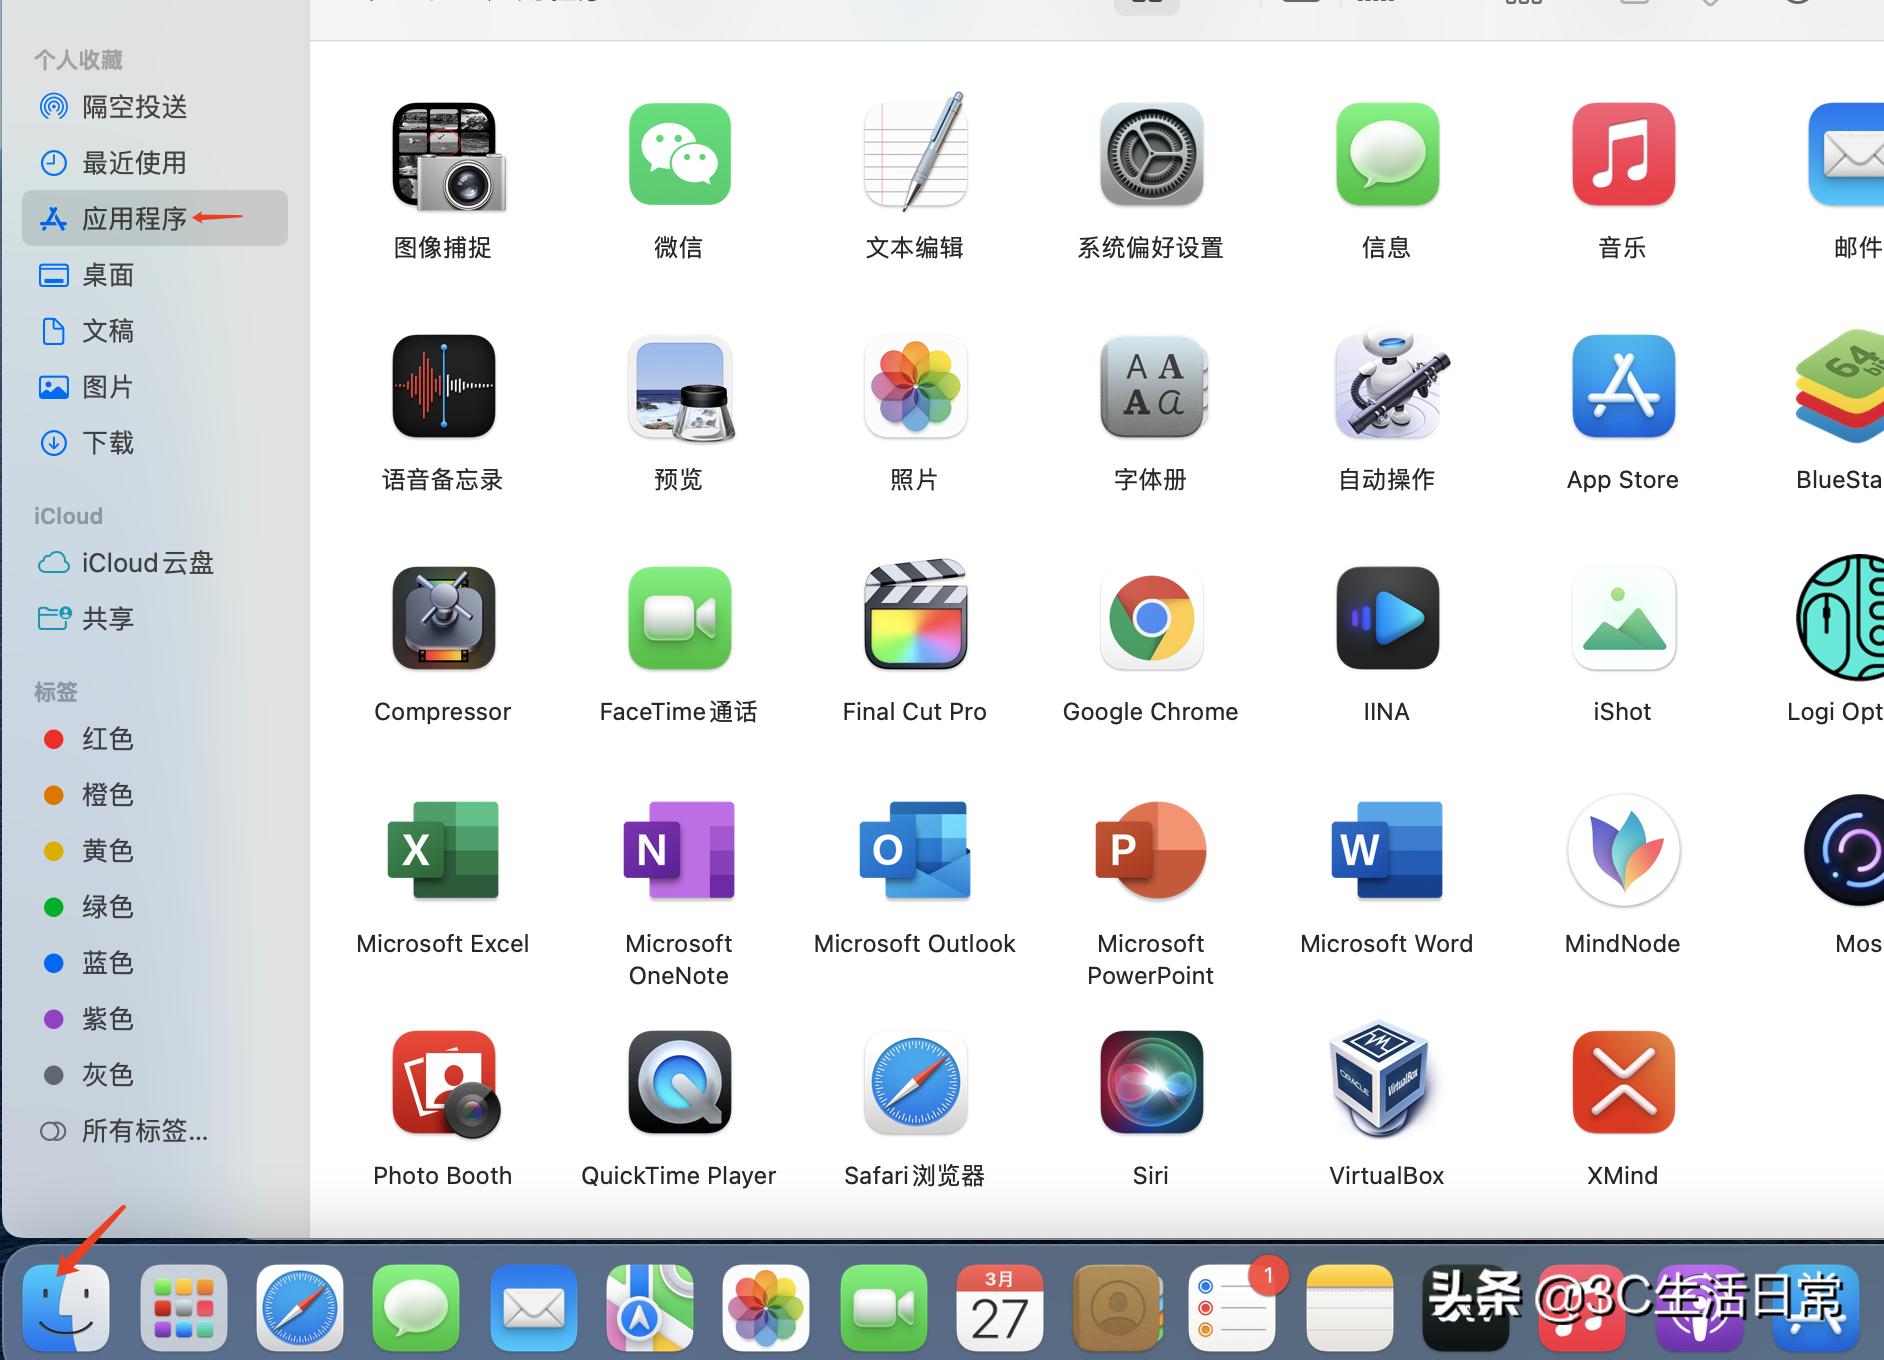Select 应用程序 in the sidebar
The image size is (1884, 1360).
point(133,218)
